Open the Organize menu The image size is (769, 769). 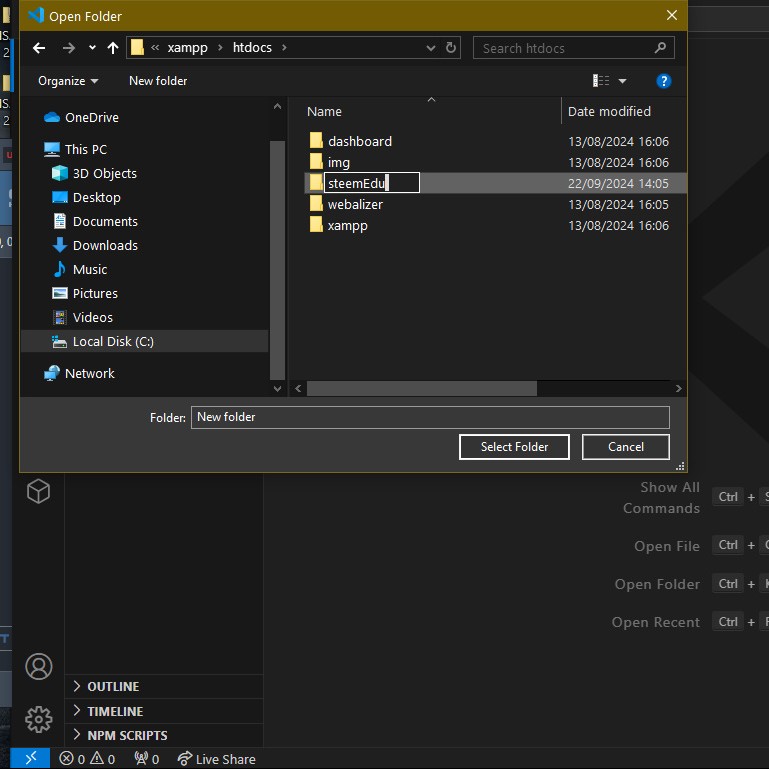coord(68,81)
